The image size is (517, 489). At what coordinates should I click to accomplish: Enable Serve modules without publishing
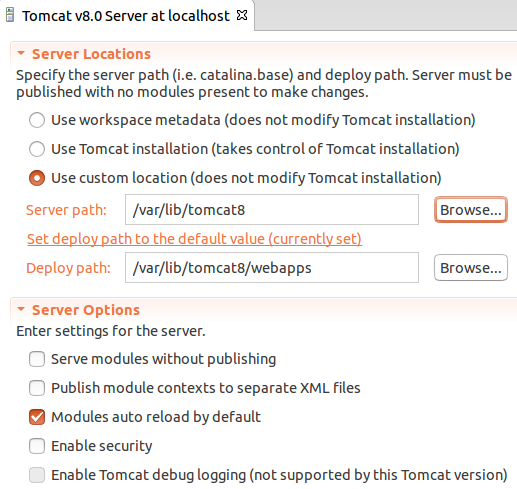pyautogui.click(x=37, y=359)
